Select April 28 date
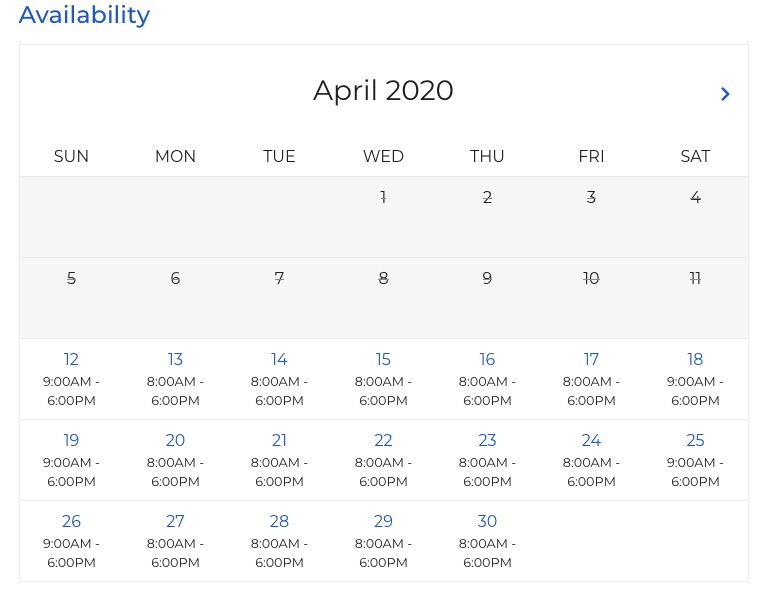 (279, 522)
